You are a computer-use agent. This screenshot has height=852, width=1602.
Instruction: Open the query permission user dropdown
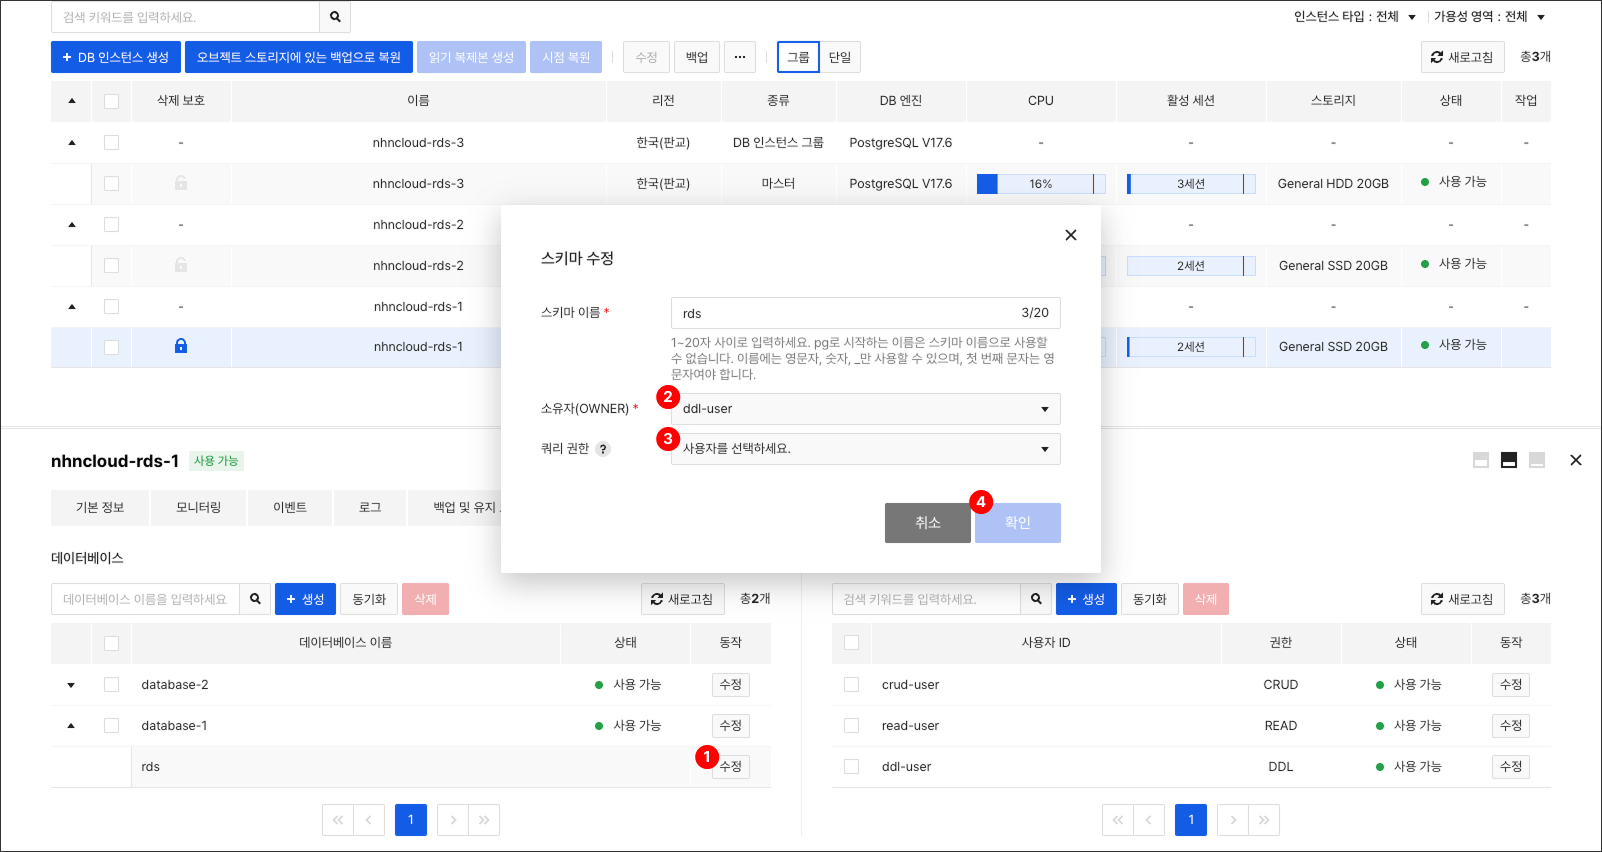(865, 449)
